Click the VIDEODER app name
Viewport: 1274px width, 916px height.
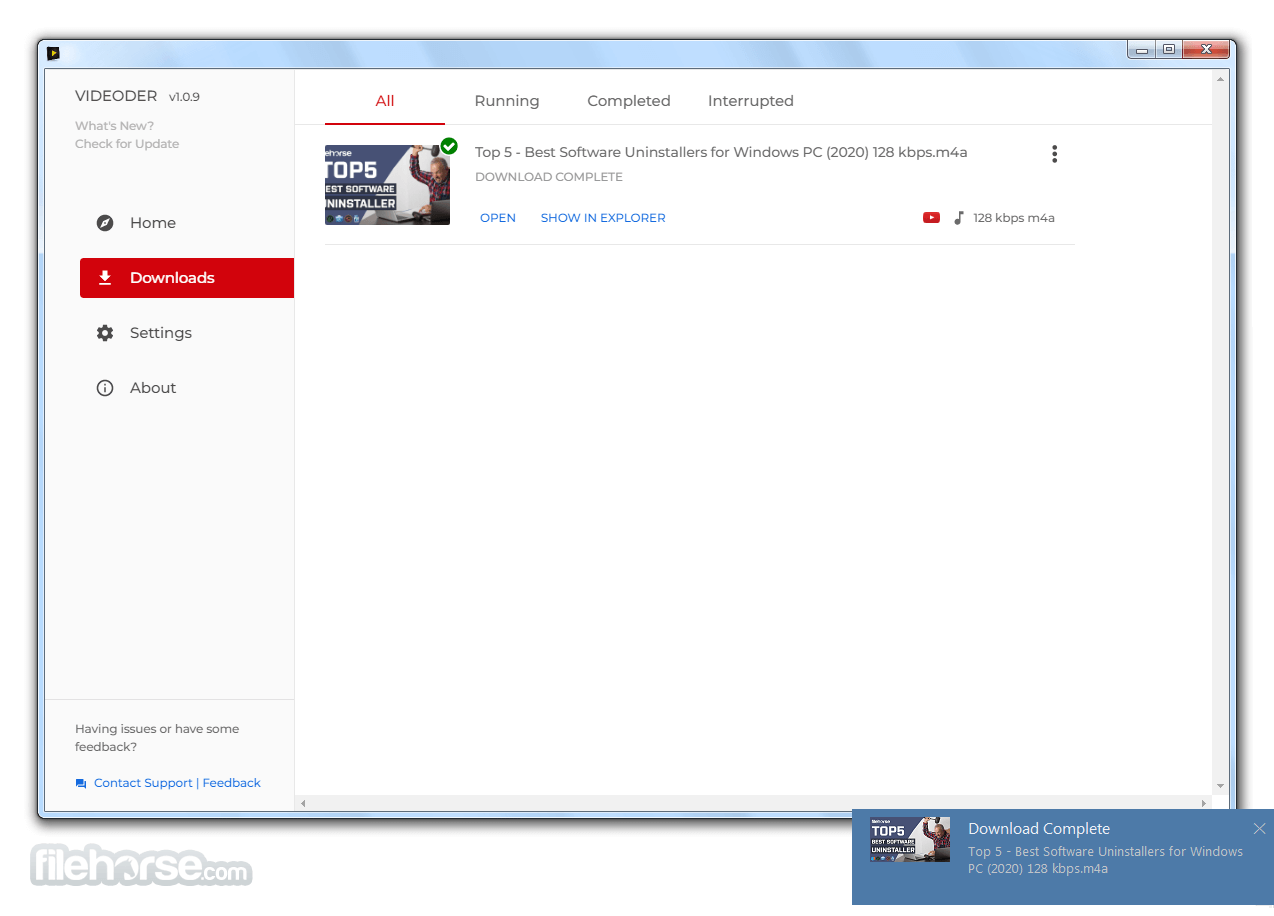[116, 96]
